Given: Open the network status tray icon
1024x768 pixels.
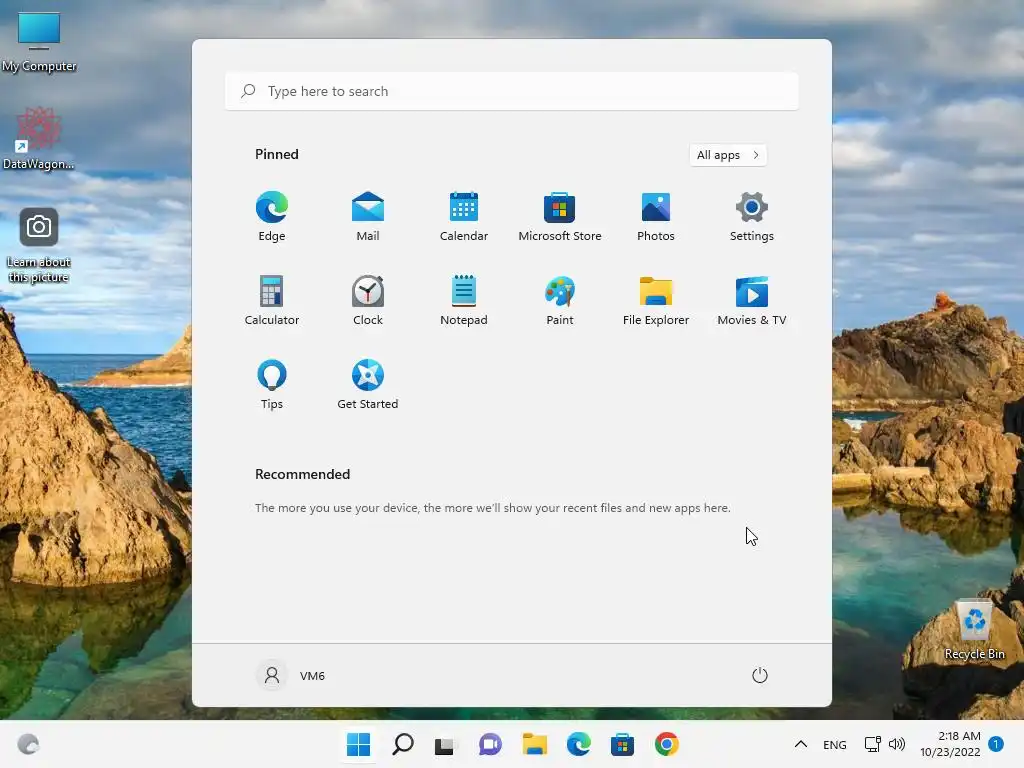Looking at the screenshot, I should (872, 744).
